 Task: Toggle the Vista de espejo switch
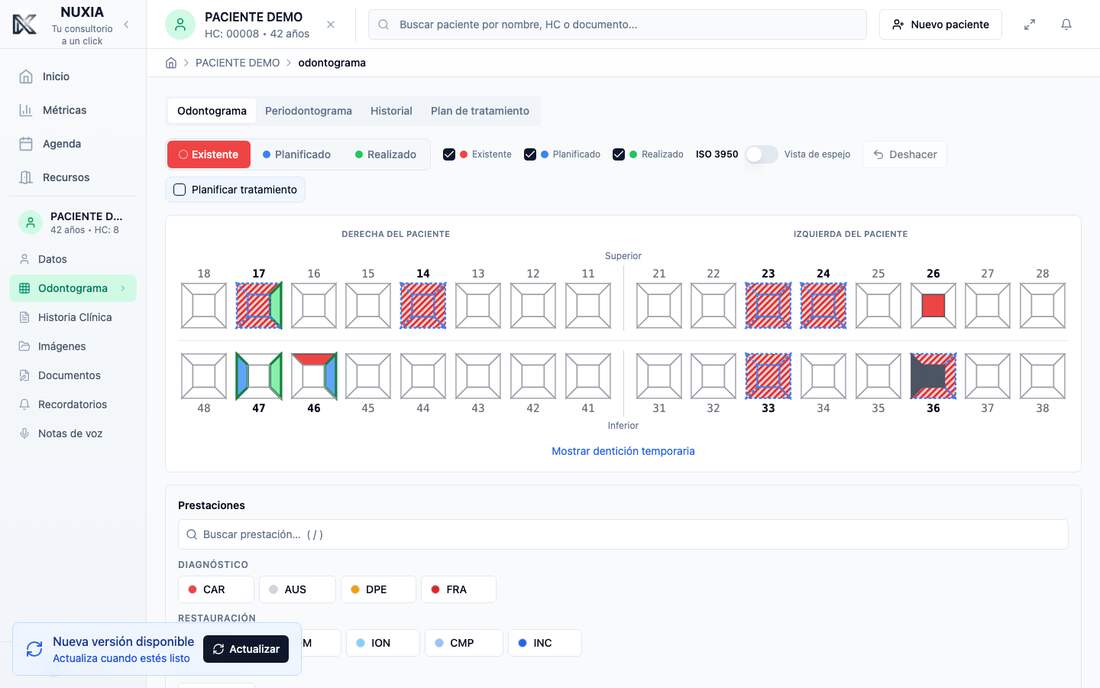click(761, 154)
